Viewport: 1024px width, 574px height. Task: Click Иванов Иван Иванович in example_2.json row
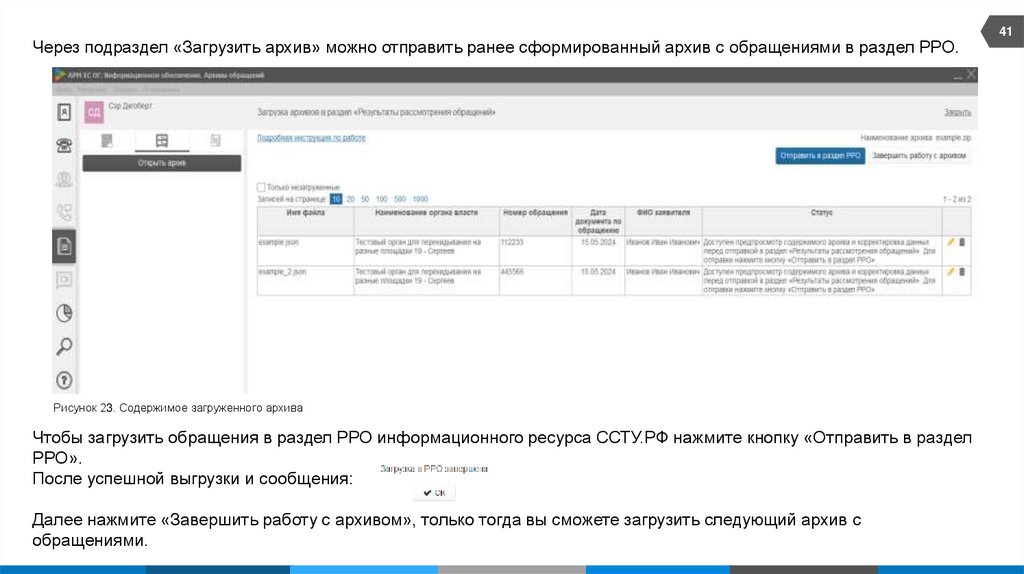(663, 272)
